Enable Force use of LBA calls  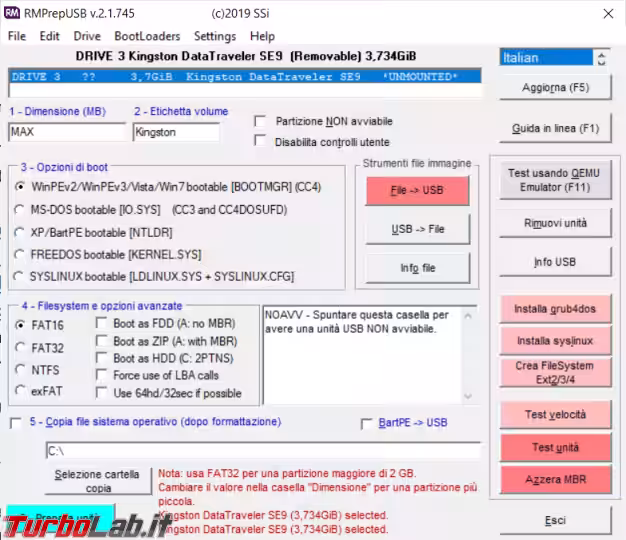point(101,375)
